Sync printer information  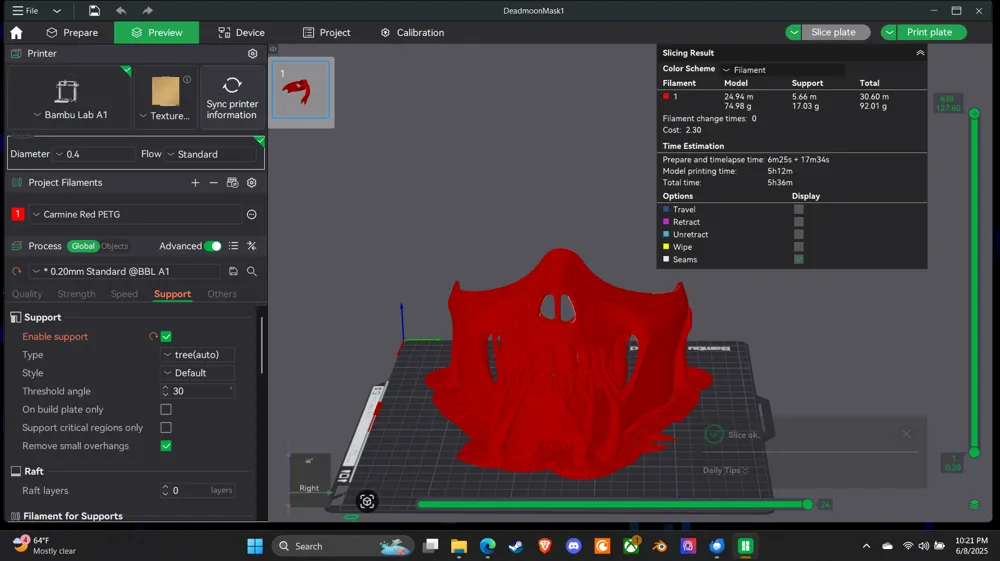[x=232, y=98]
